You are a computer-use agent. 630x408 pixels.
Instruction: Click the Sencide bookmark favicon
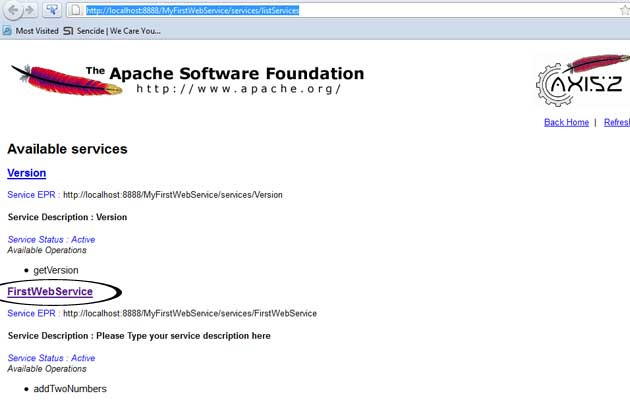(x=68, y=31)
